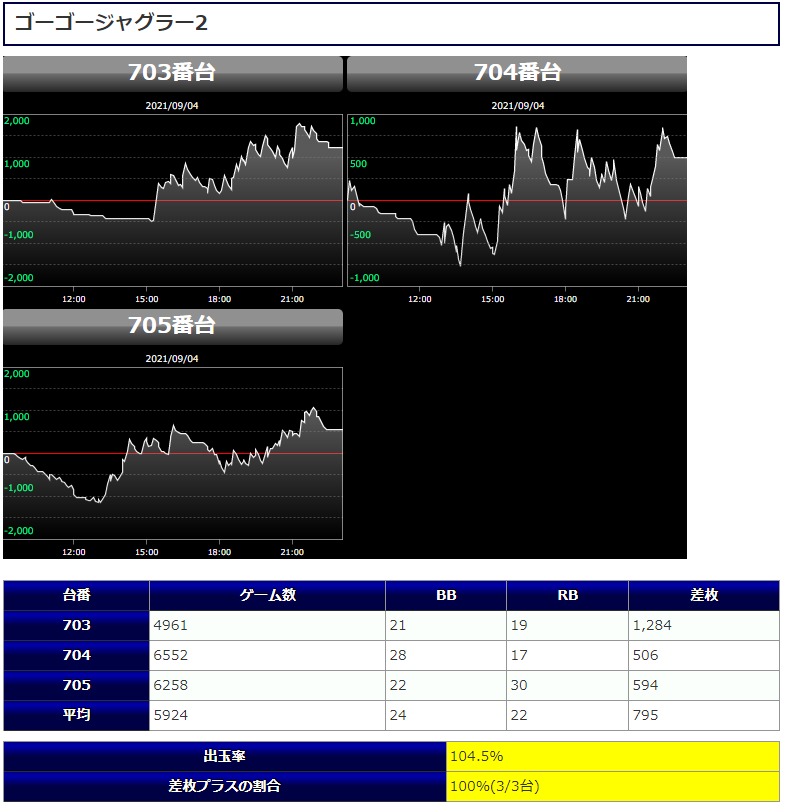Click RB value 17 in row 704
The image size is (786, 811).
567,655
